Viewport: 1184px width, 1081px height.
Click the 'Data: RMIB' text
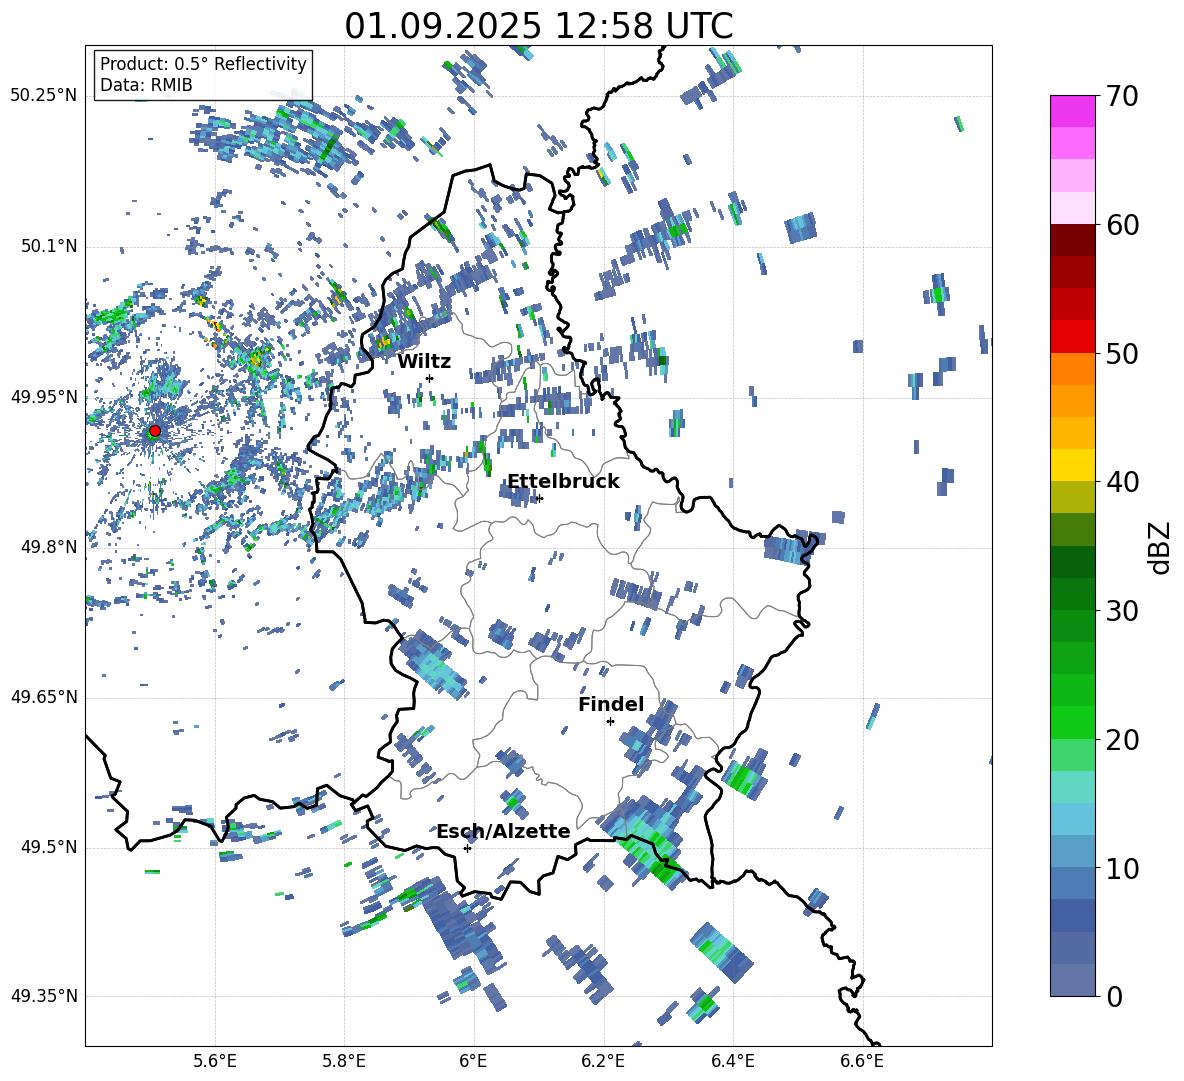146,85
